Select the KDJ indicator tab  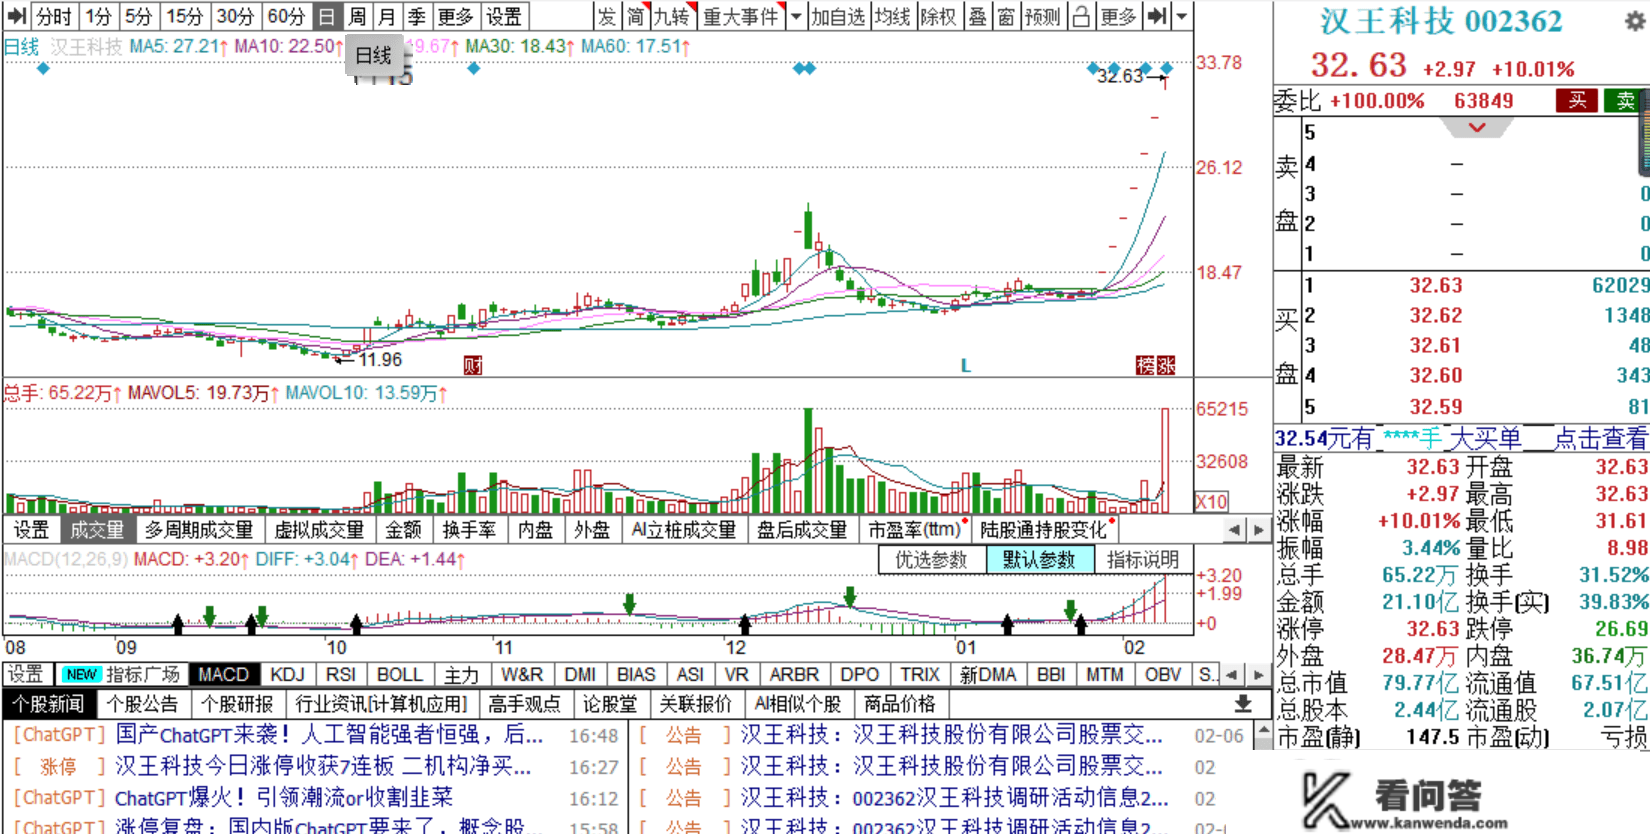point(288,675)
